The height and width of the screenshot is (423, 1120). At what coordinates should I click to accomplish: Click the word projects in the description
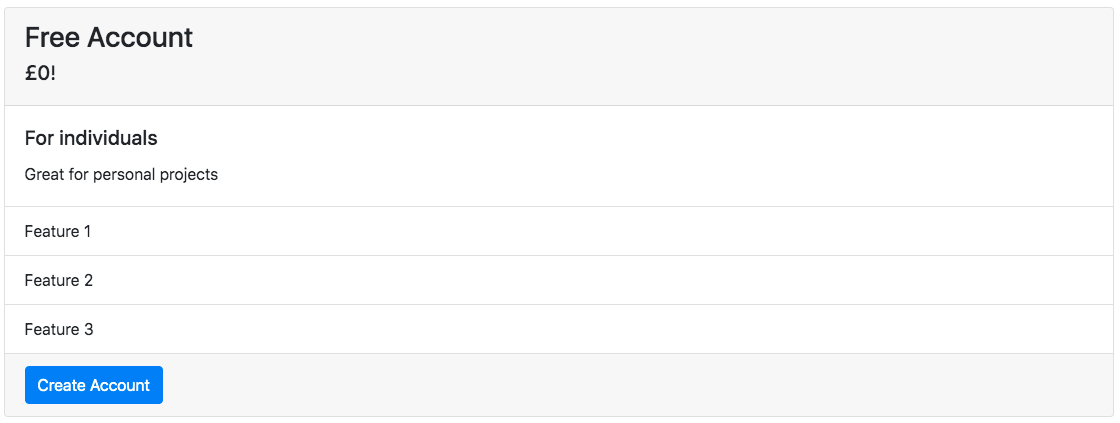click(191, 175)
